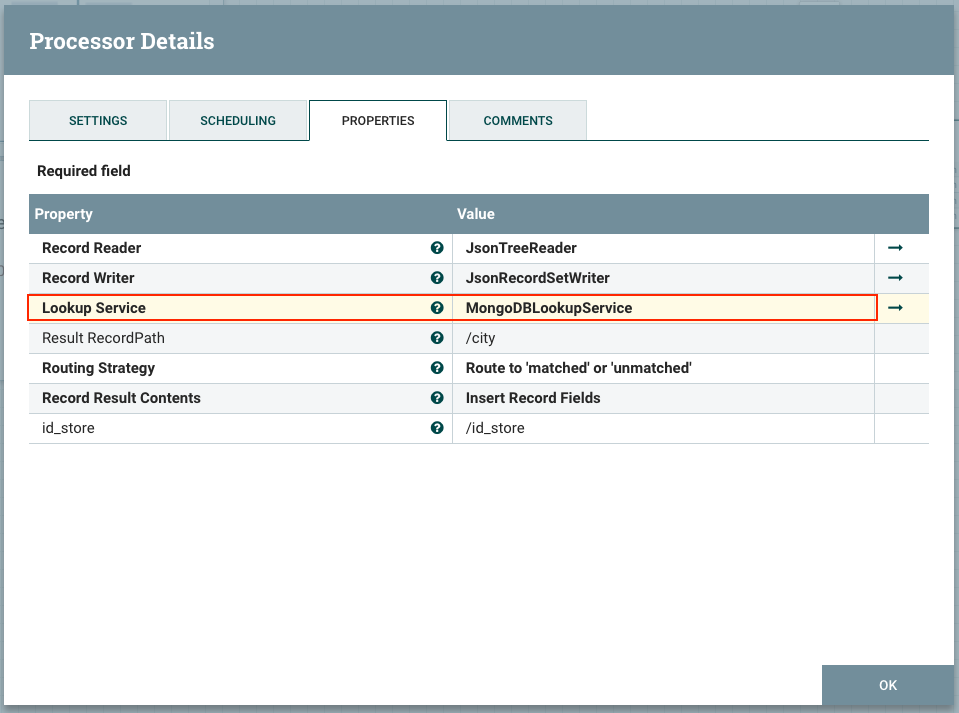The height and width of the screenshot is (713, 959).
Task: Click the JsonRecordSetWriter value cell
Action: pyautogui.click(x=664, y=278)
